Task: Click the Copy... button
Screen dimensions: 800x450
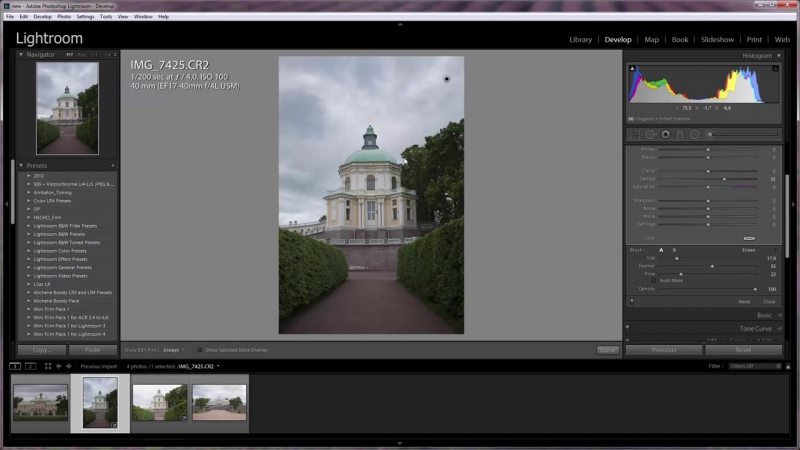Action: [42, 350]
